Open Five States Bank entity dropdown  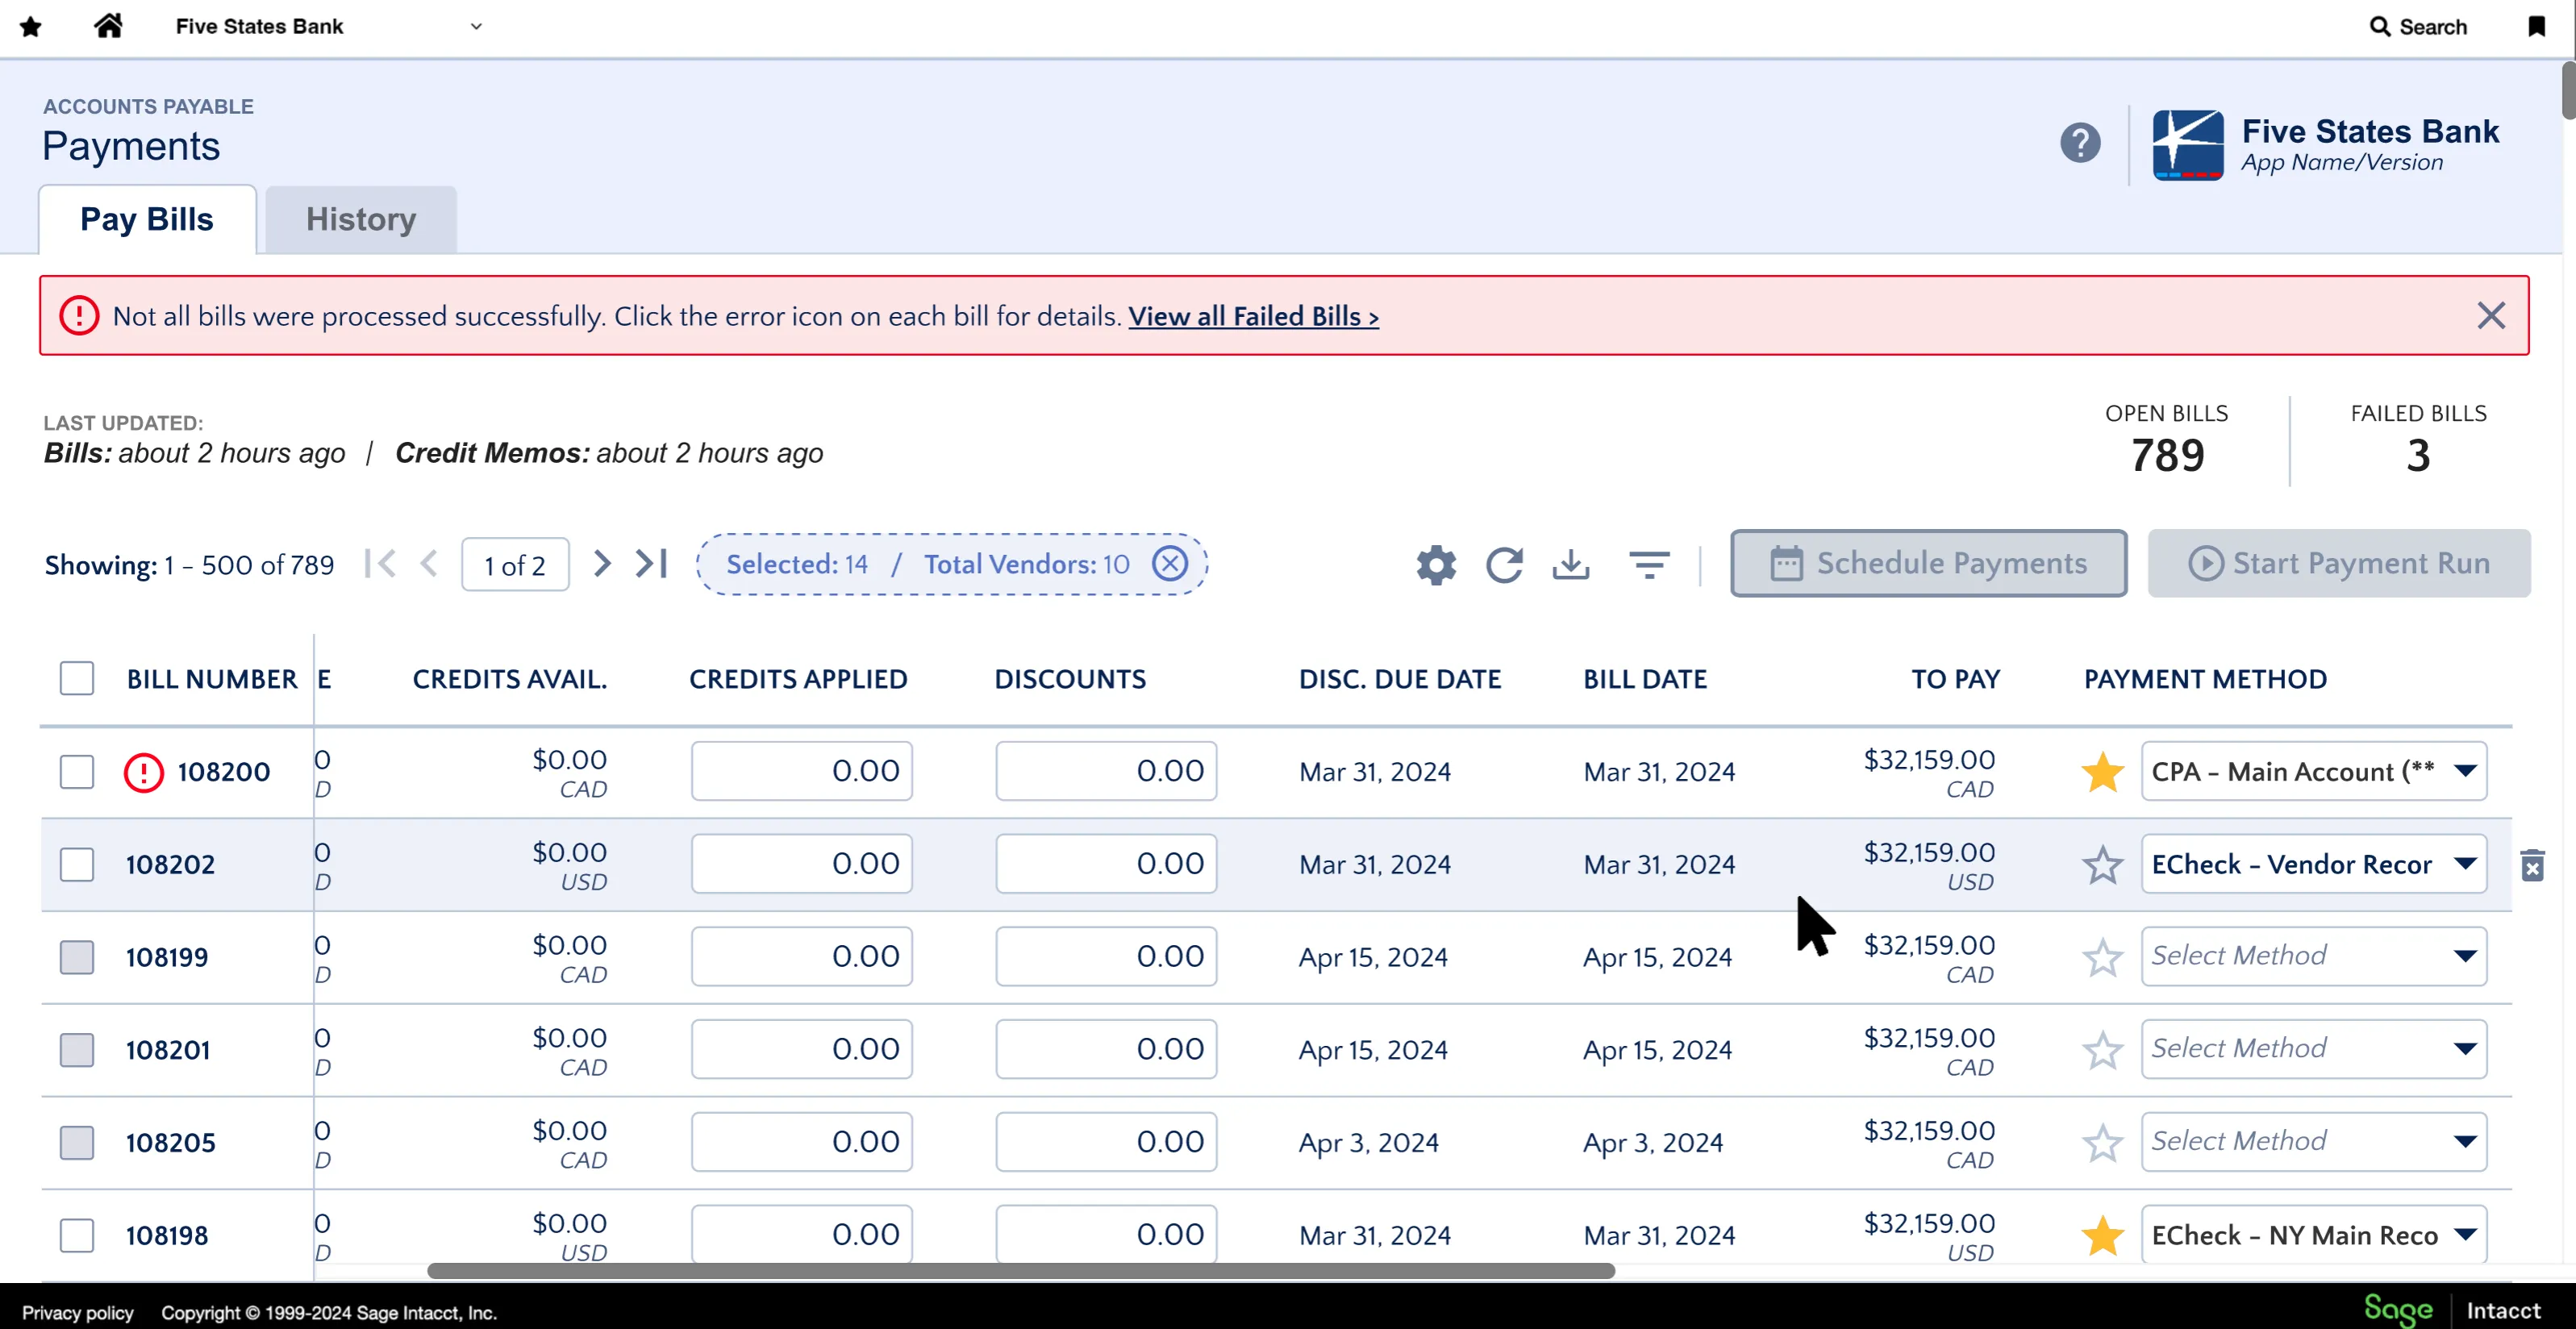tap(329, 27)
